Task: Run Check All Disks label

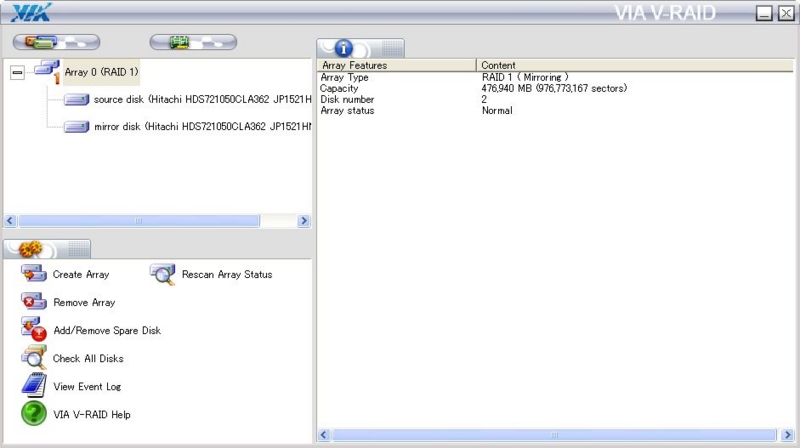Action: (x=88, y=359)
